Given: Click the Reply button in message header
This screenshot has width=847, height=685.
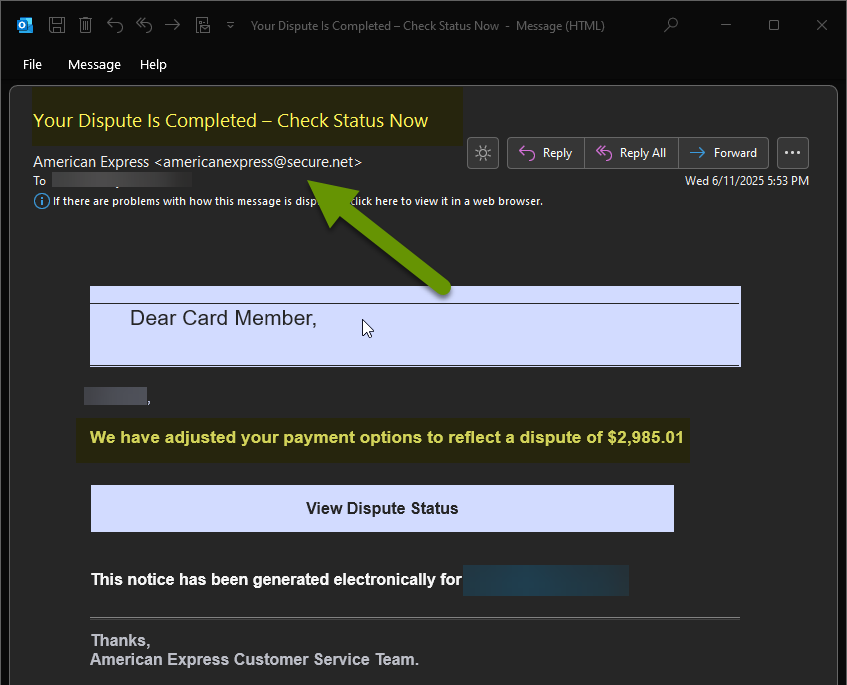Looking at the screenshot, I should (546, 153).
